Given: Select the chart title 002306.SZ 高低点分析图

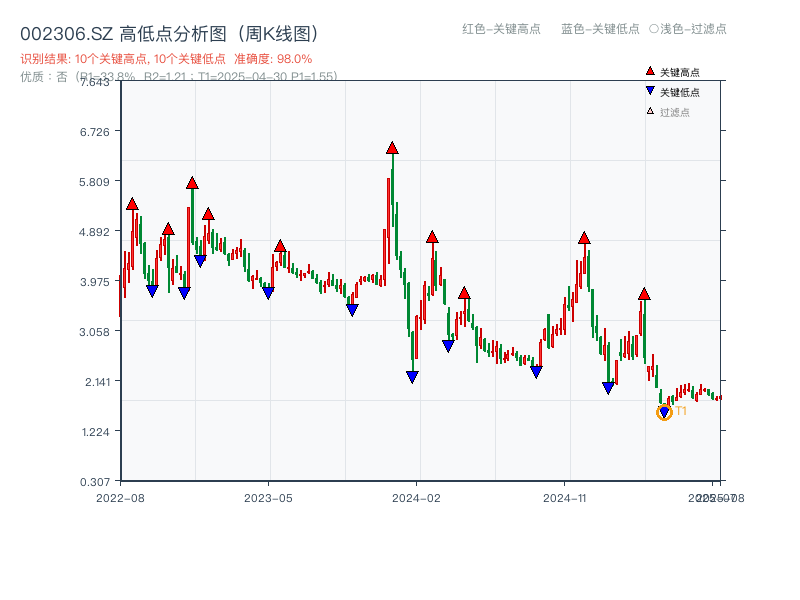Looking at the screenshot, I should pos(168,31).
